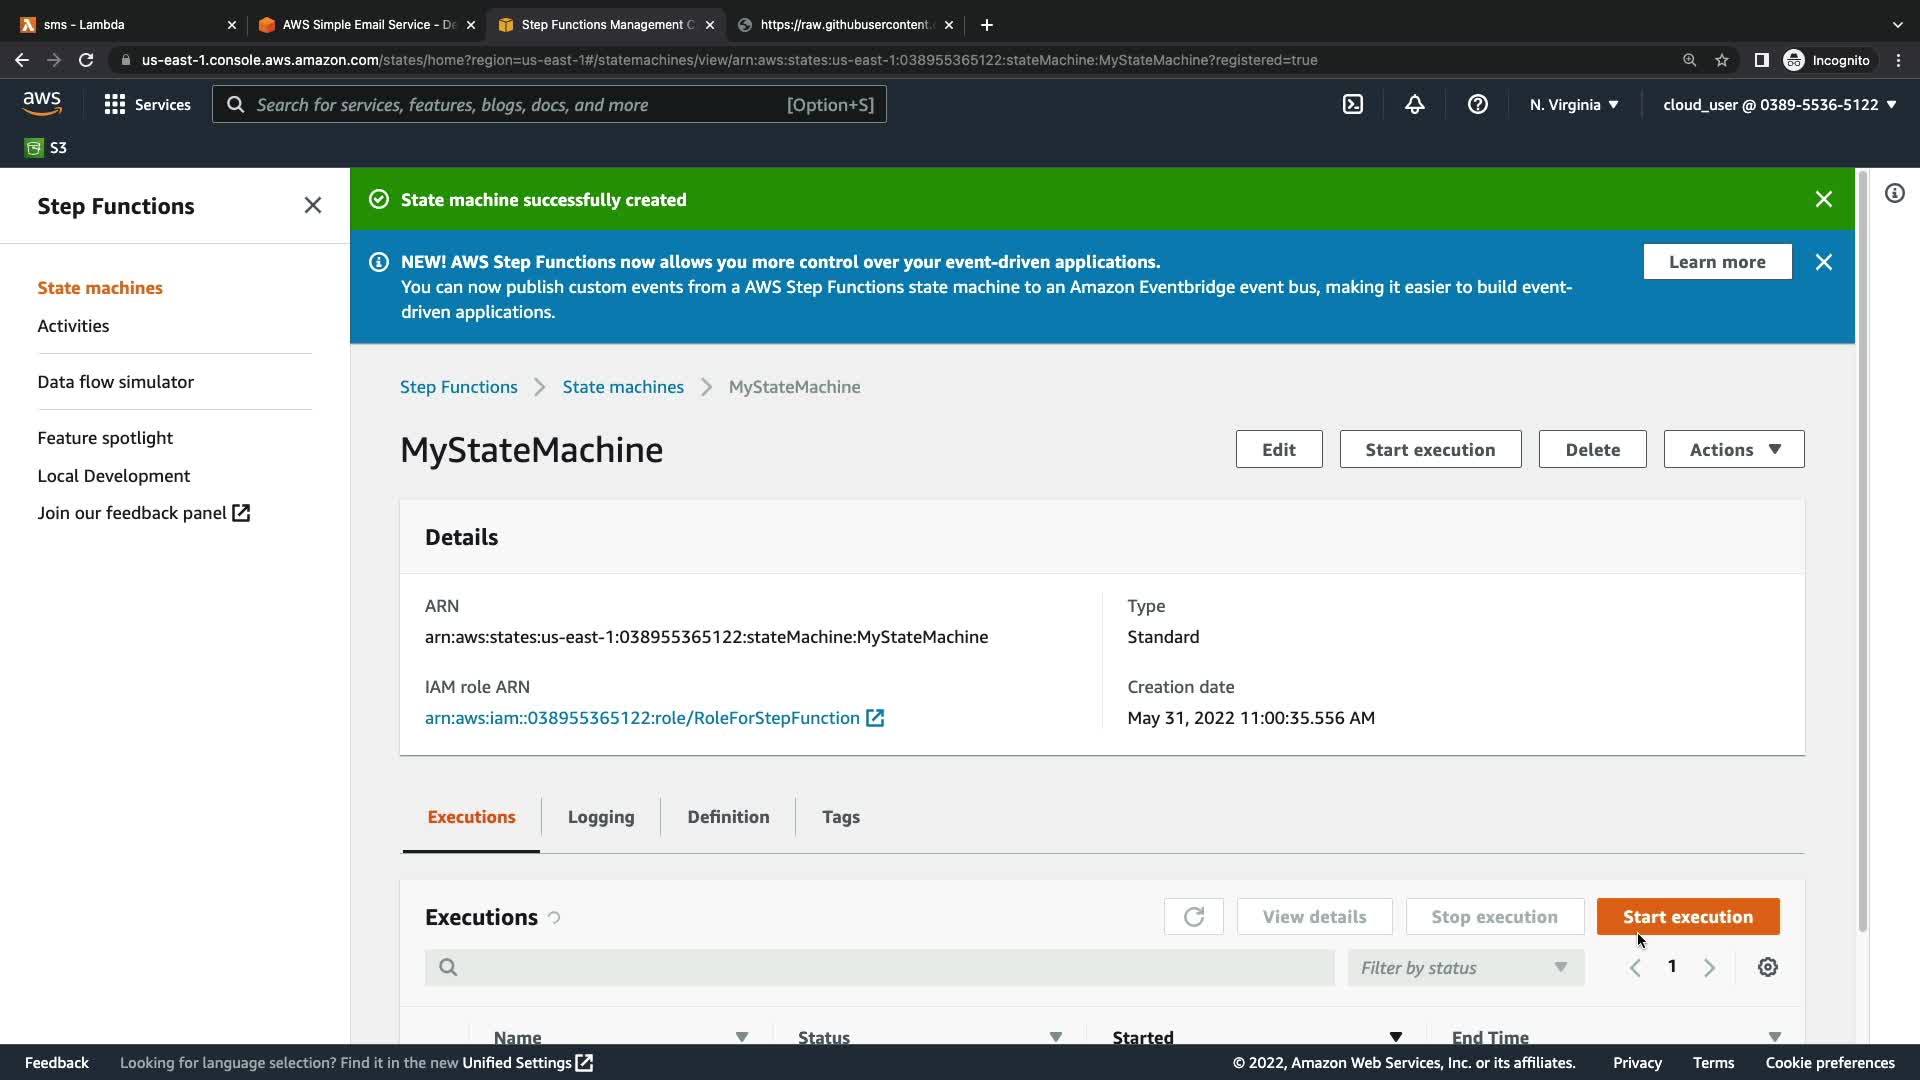Expand the N. Virginia region selector

pos(1573,104)
